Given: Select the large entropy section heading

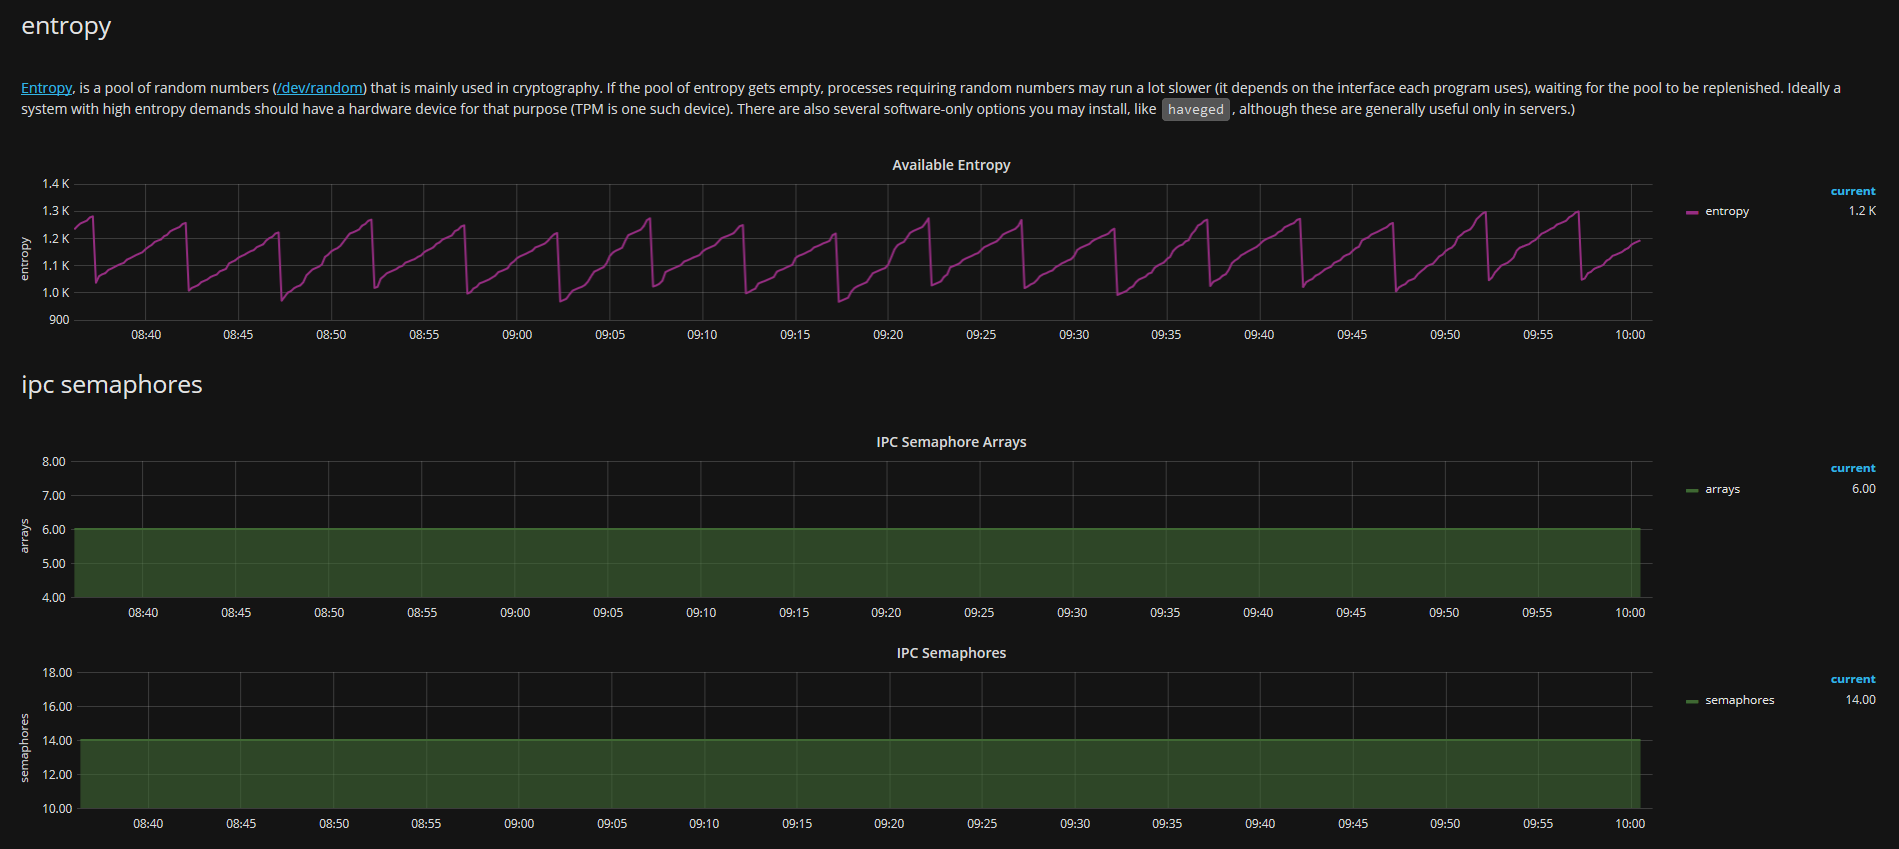Looking at the screenshot, I should pyautogui.click(x=66, y=27).
